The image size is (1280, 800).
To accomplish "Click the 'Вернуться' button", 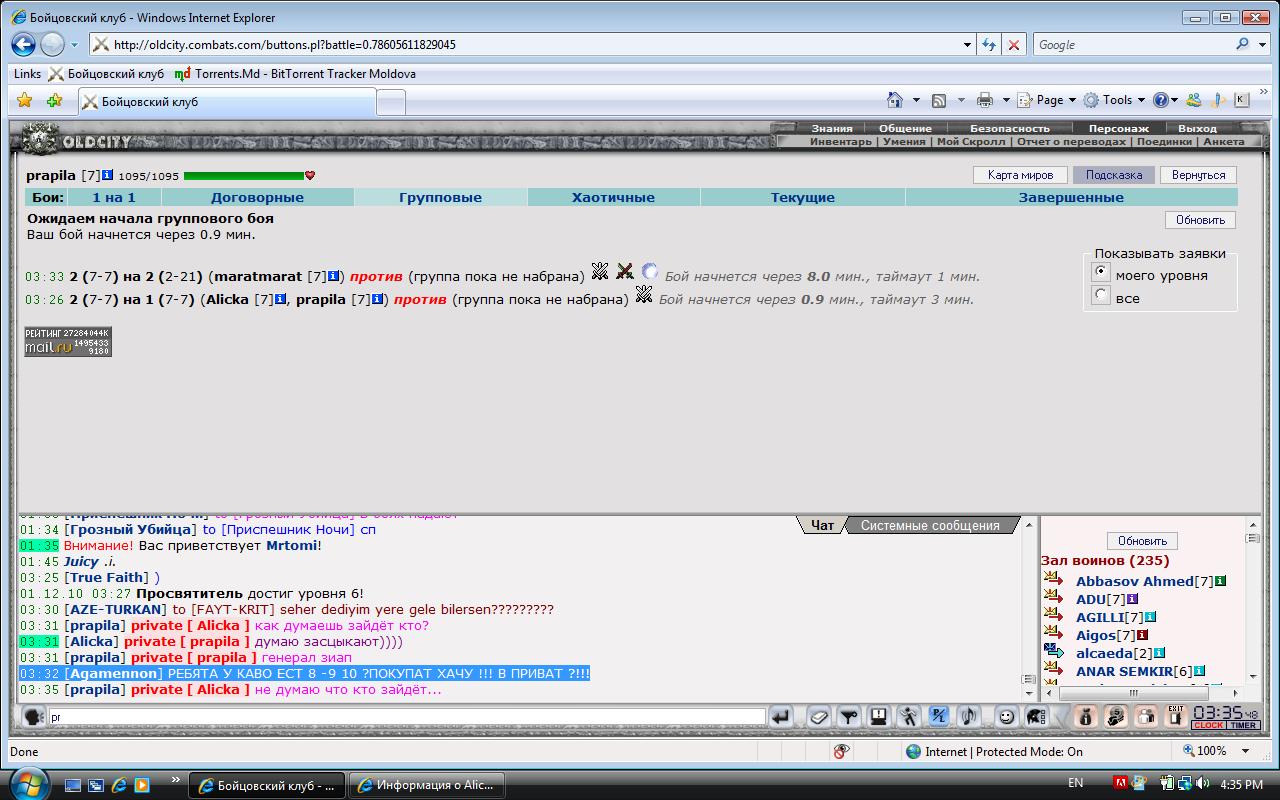I will (x=1198, y=175).
